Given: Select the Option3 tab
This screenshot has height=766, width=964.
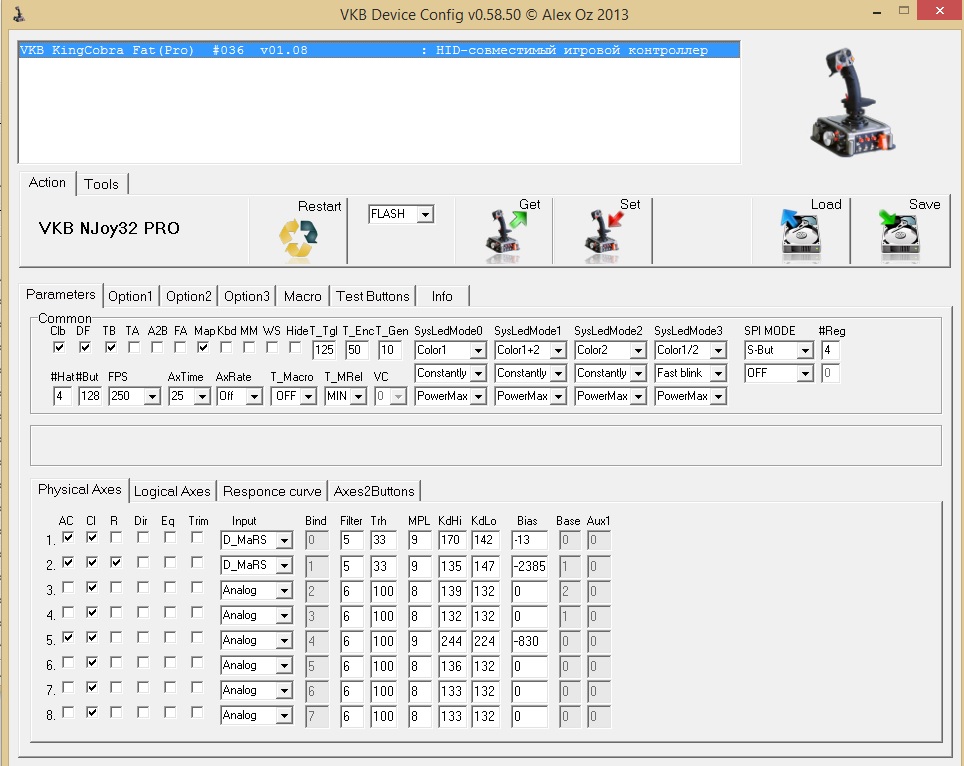Looking at the screenshot, I should tap(247, 296).
